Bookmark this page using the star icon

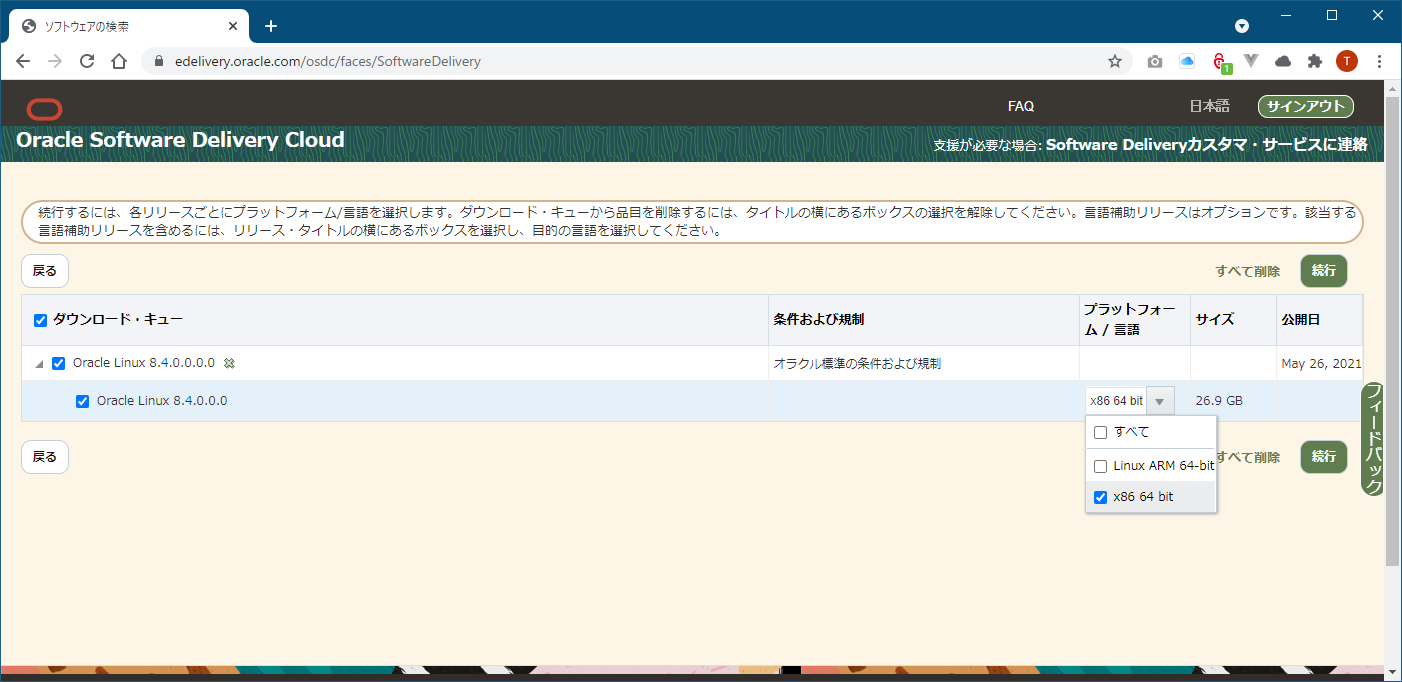[1115, 61]
